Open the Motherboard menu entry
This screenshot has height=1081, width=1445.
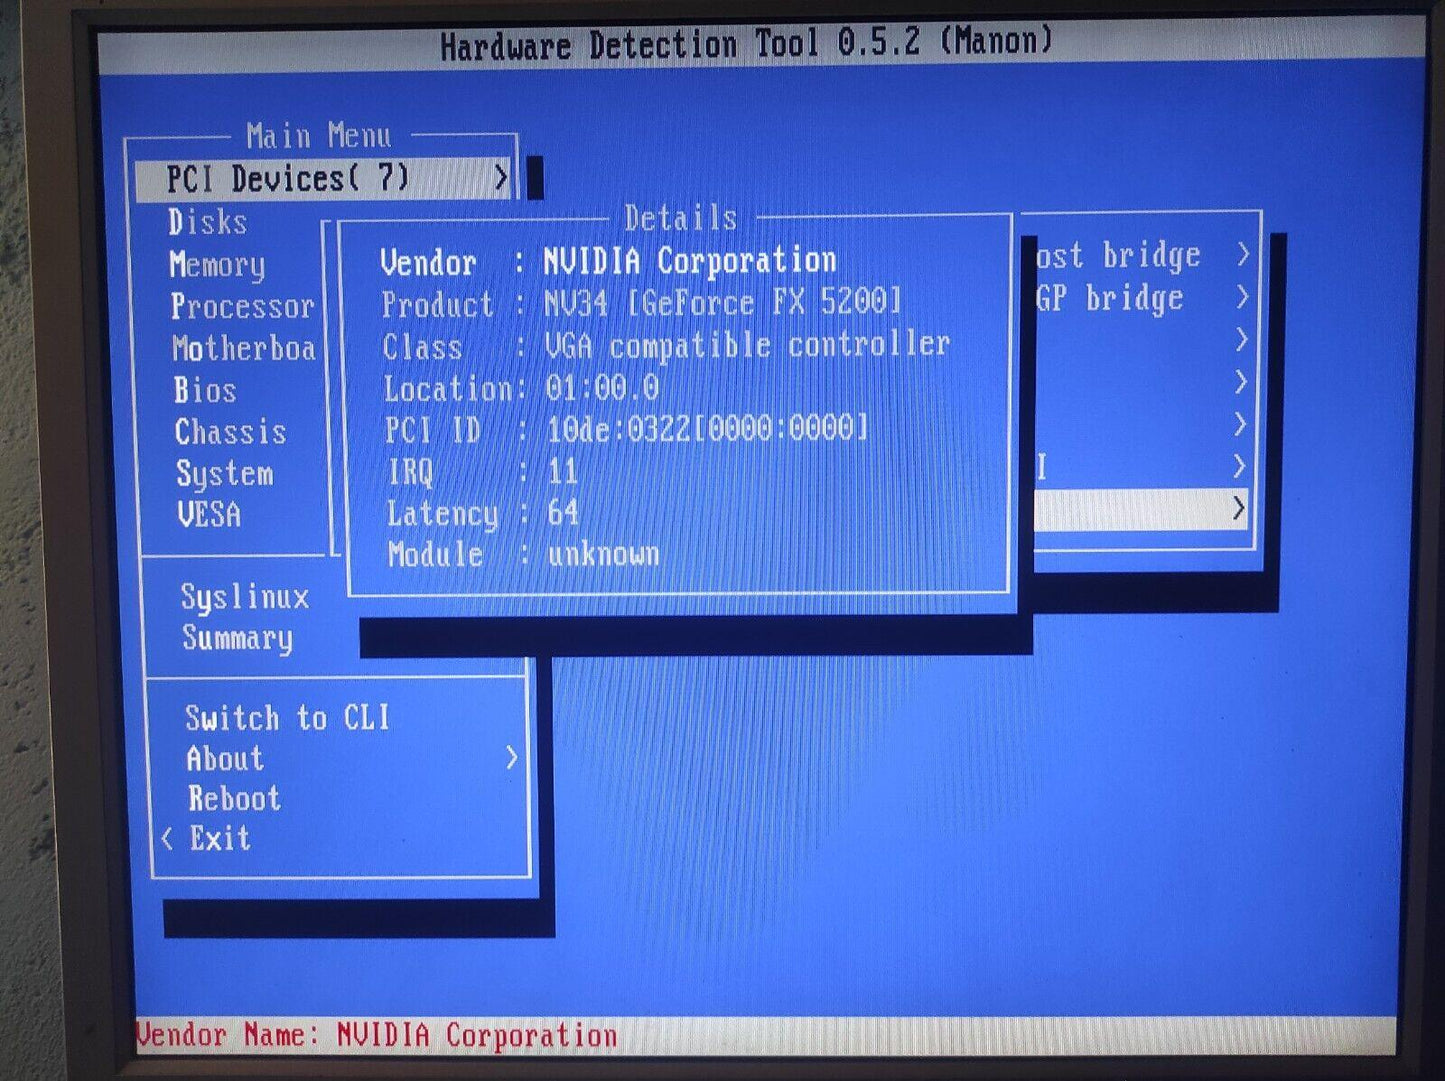(243, 348)
